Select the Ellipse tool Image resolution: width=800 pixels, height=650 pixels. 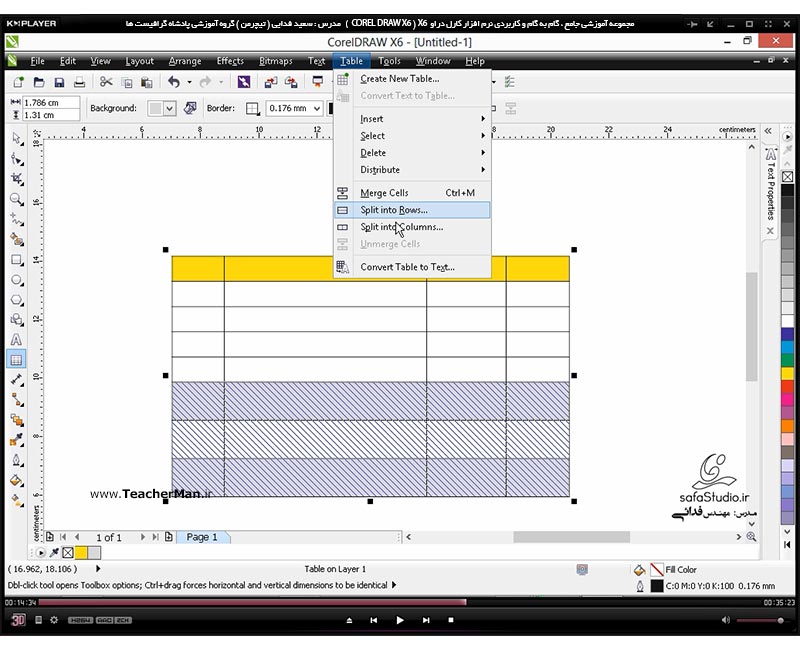(17, 280)
